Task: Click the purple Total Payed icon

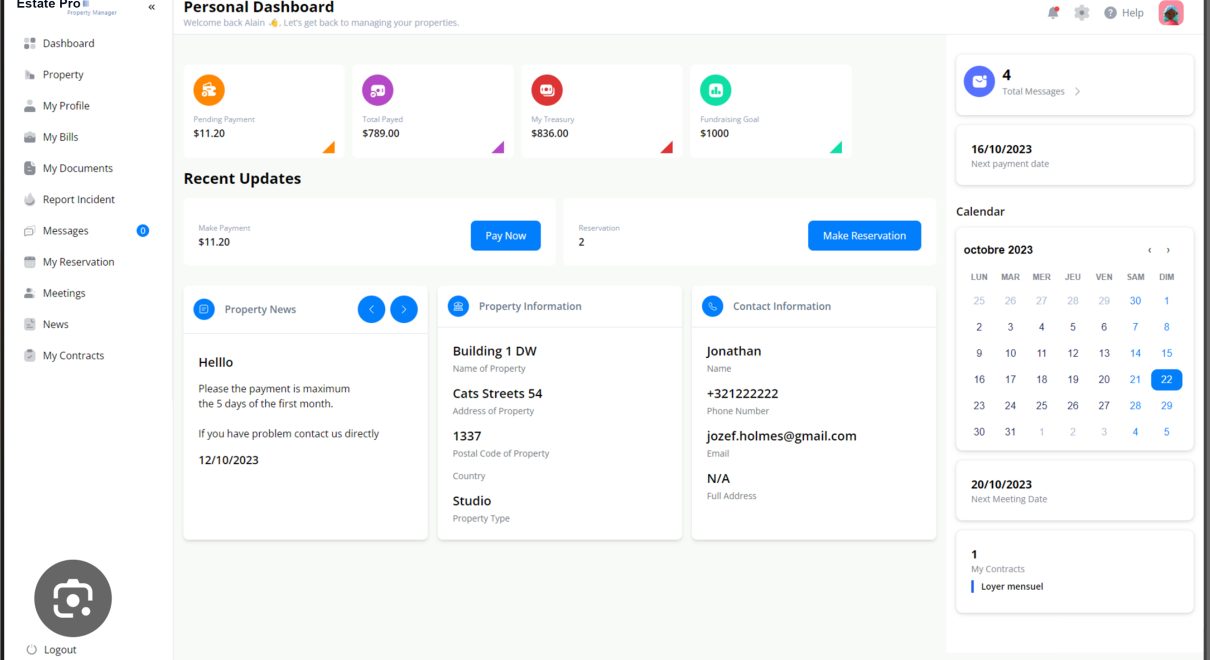Action: [377, 90]
